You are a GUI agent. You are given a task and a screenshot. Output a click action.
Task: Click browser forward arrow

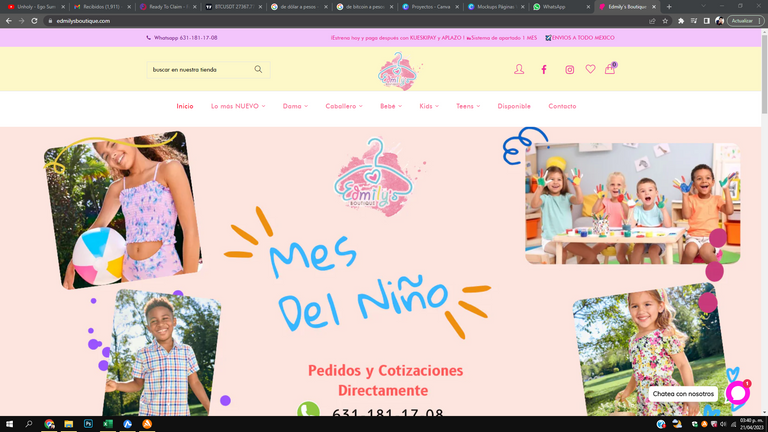21,21
